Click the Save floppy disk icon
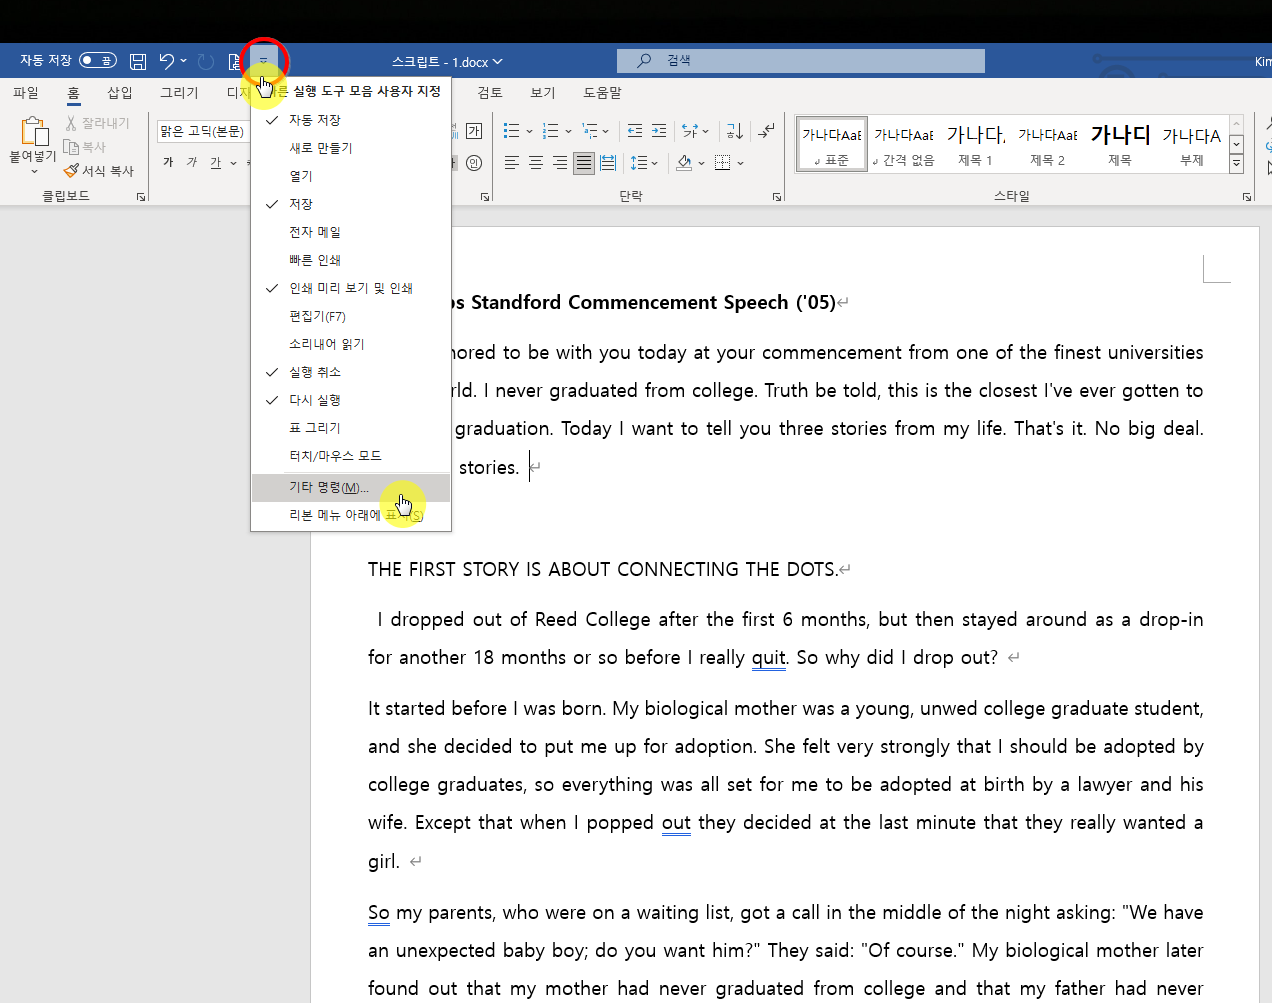 tap(138, 61)
